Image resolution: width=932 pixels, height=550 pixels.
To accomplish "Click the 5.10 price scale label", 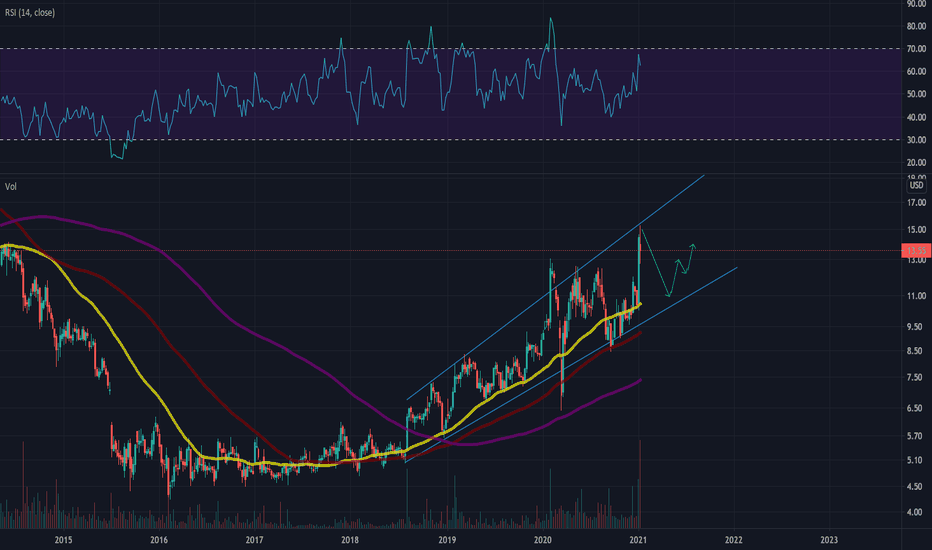I will 916,460.
